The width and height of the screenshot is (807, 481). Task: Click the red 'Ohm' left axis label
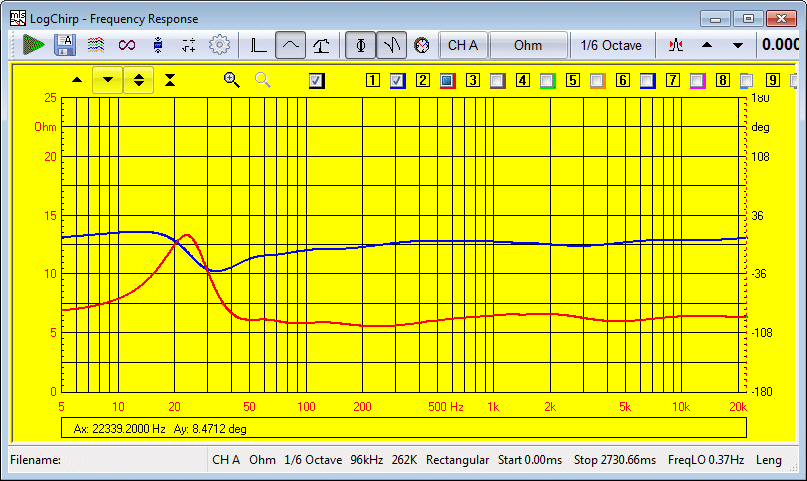coord(45,127)
